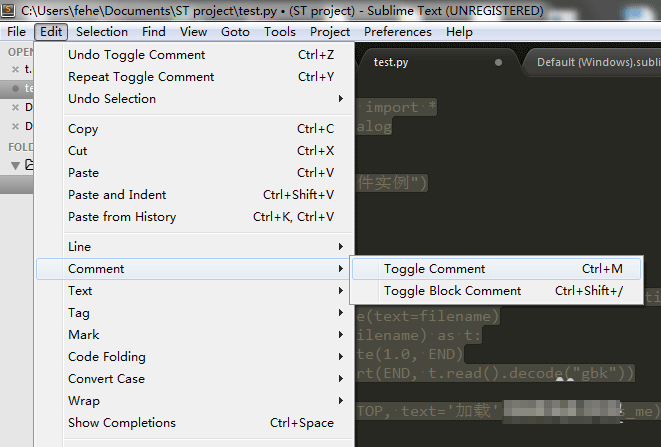Image resolution: width=661 pixels, height=447 pixels.
Task: Expand the Mark submenu
Action: coord(194,334)
